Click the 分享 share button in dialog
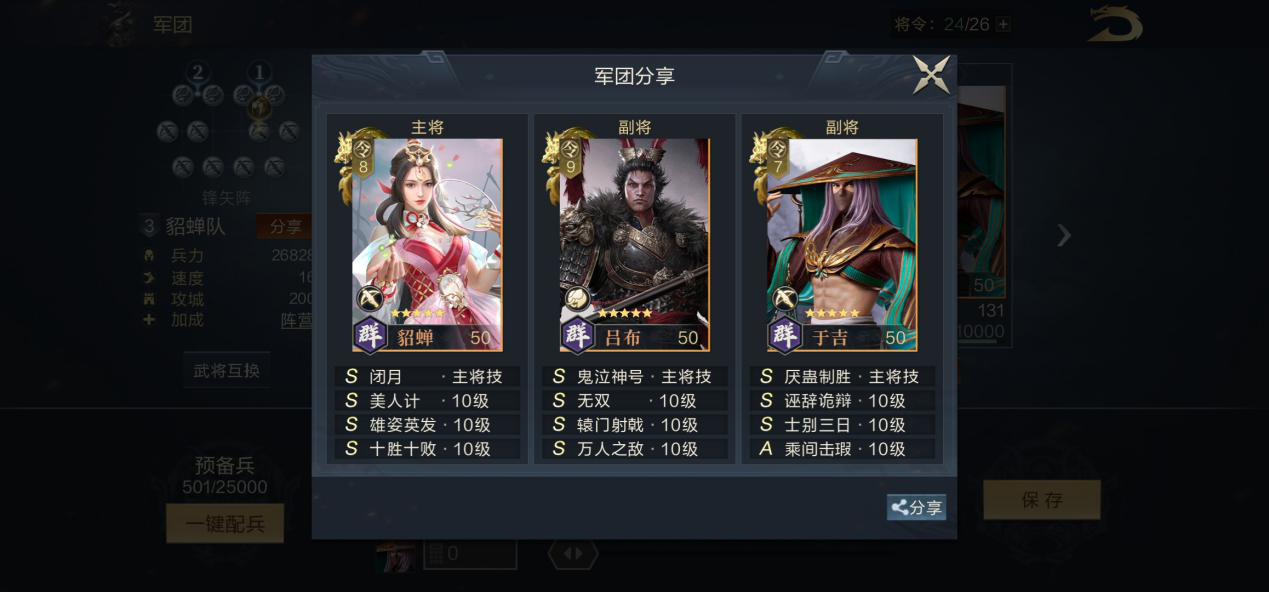 916,507
